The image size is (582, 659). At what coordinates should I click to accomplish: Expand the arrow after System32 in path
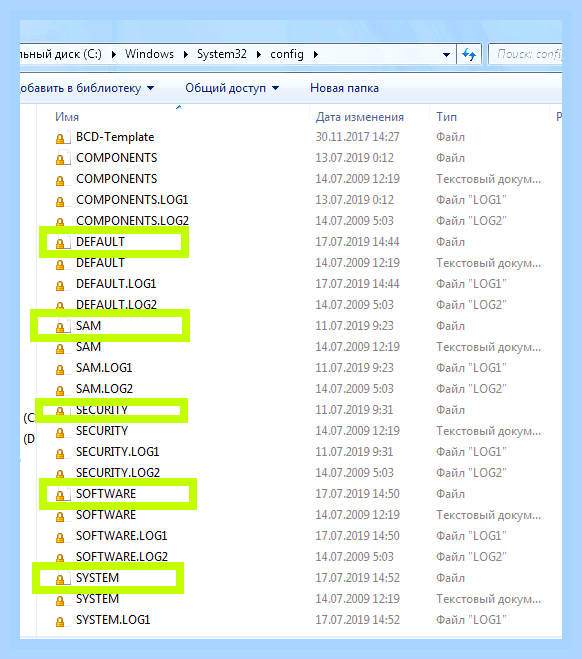coord(259,54)
